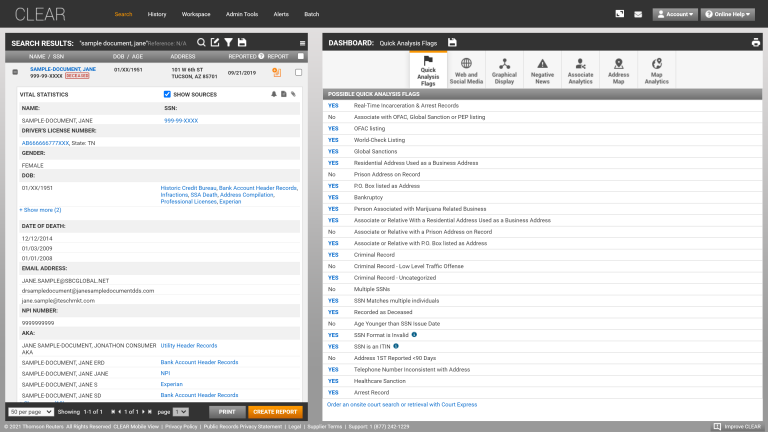Save the dashboard Quick Analysis Flags with disk icon
Screen dimensions: 768x432
pyautogui.click(x=452, y=42)
